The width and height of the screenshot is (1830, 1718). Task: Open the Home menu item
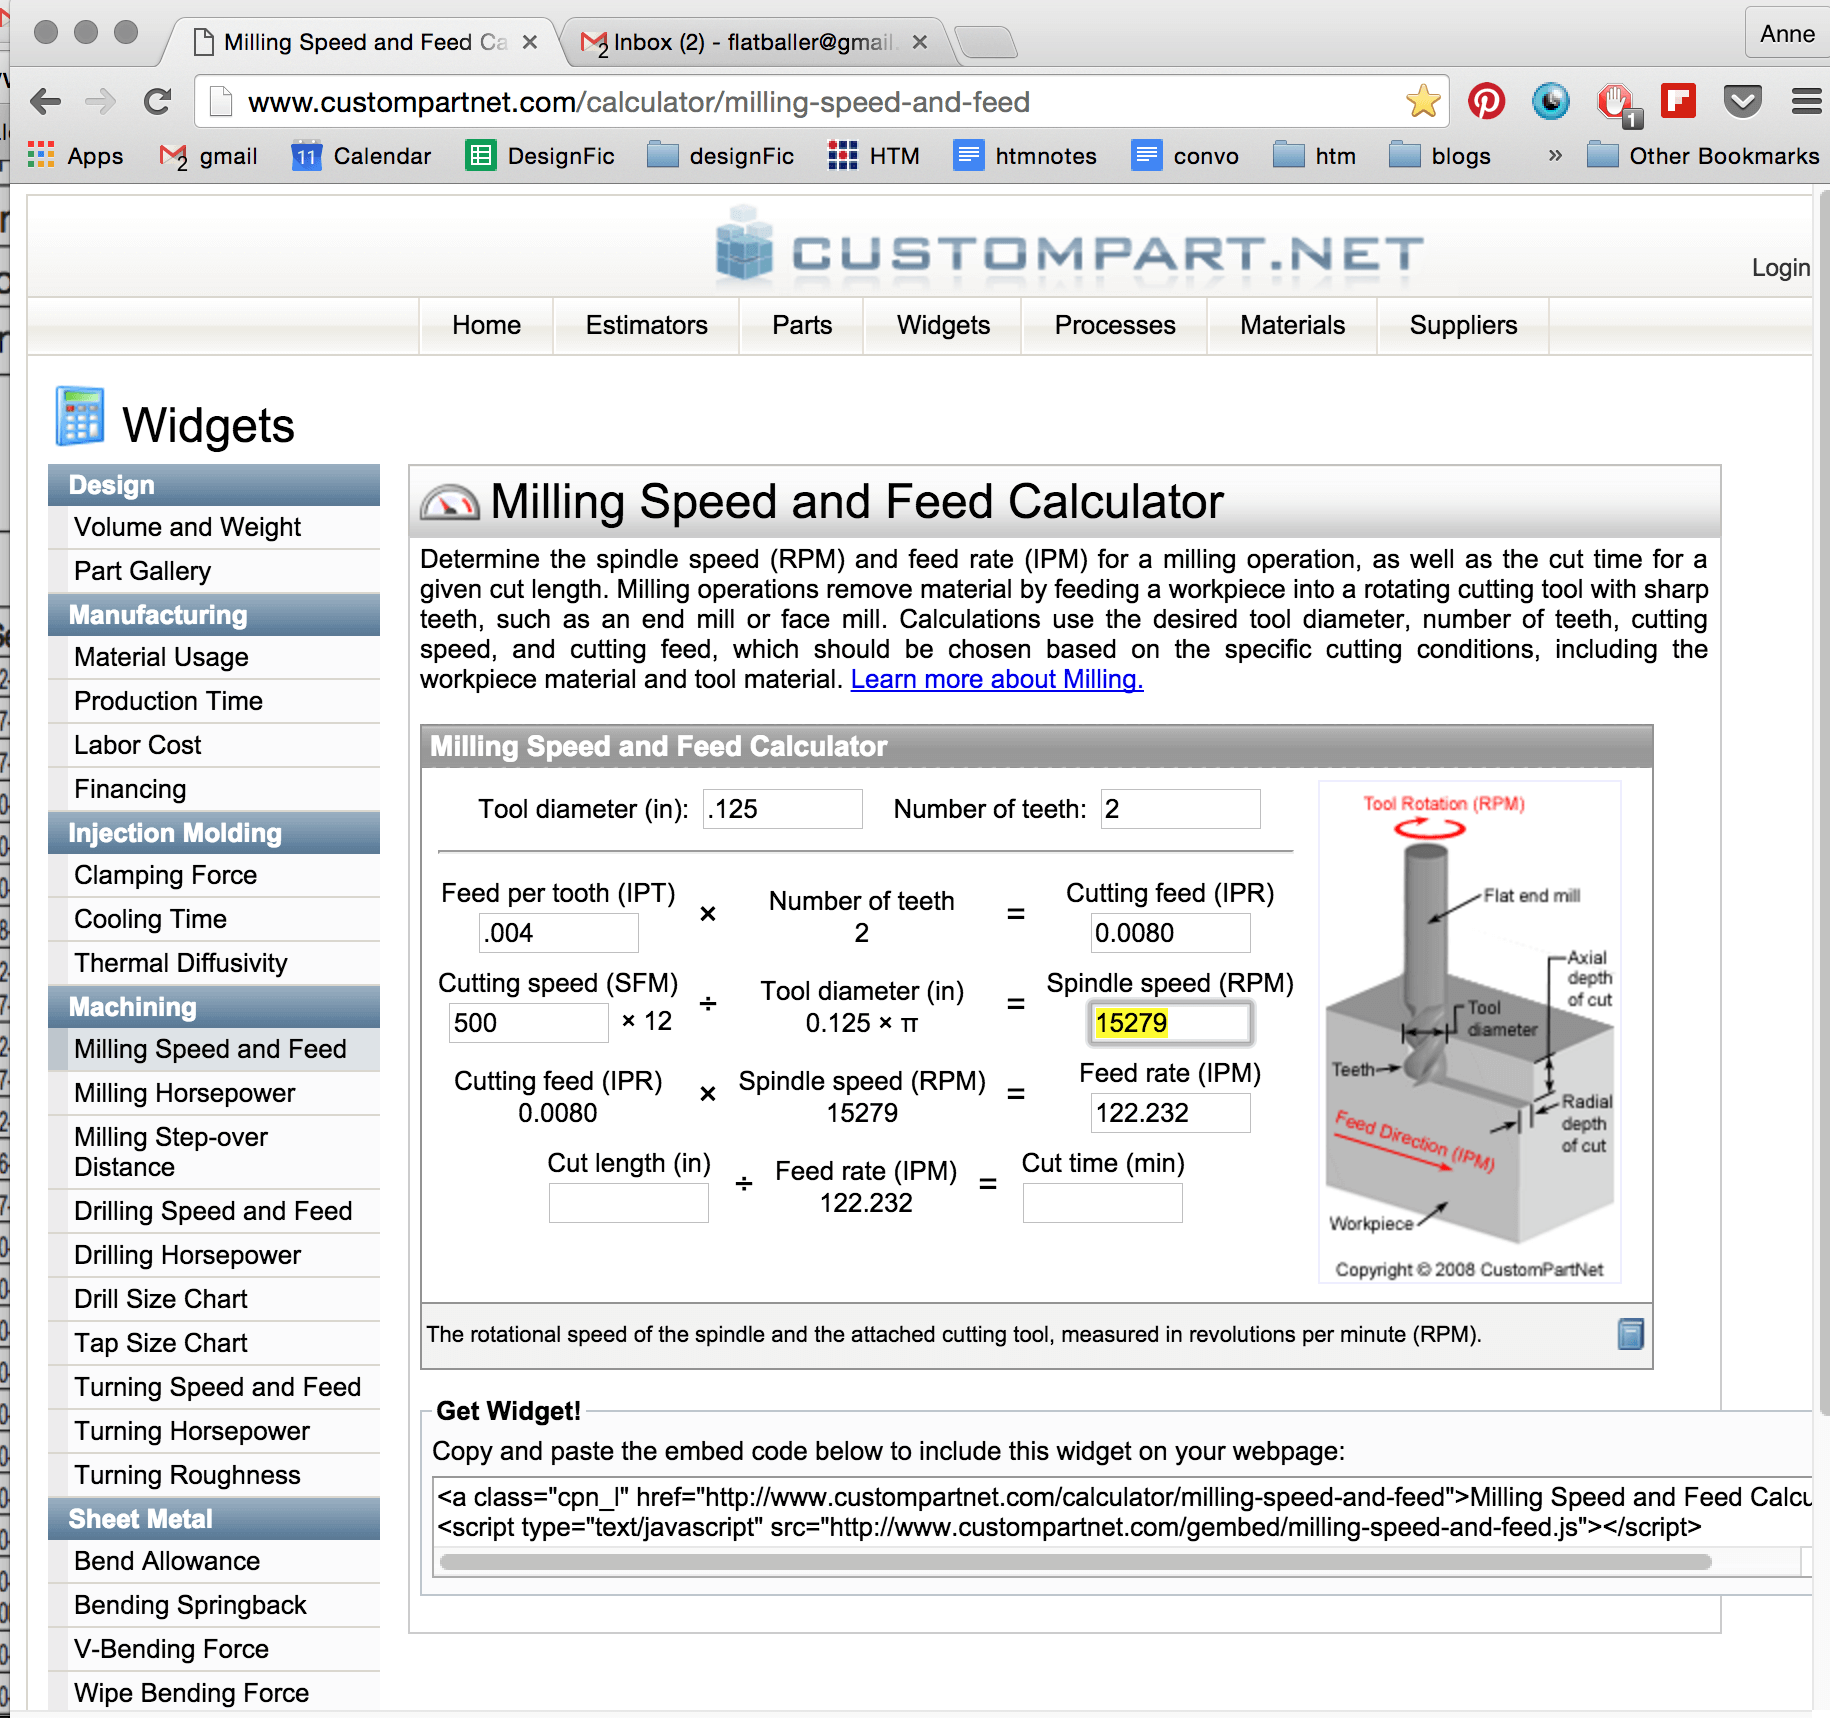tap(486, 325)
